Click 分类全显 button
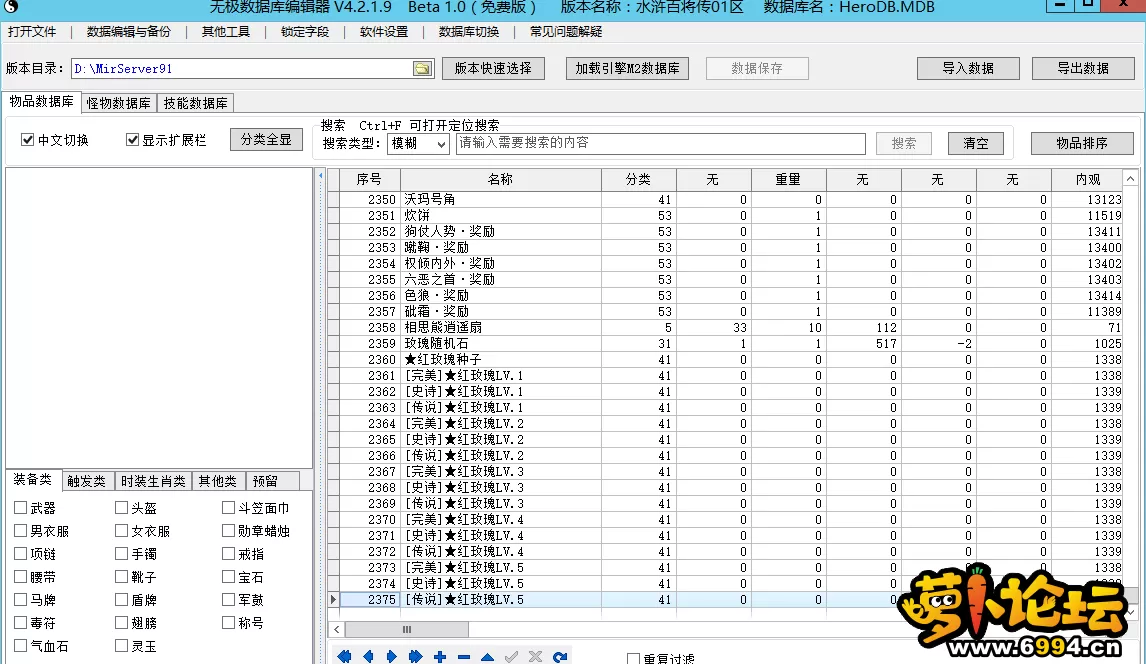The height and width of the screenshot is (664, 1146). coord(266,140)
